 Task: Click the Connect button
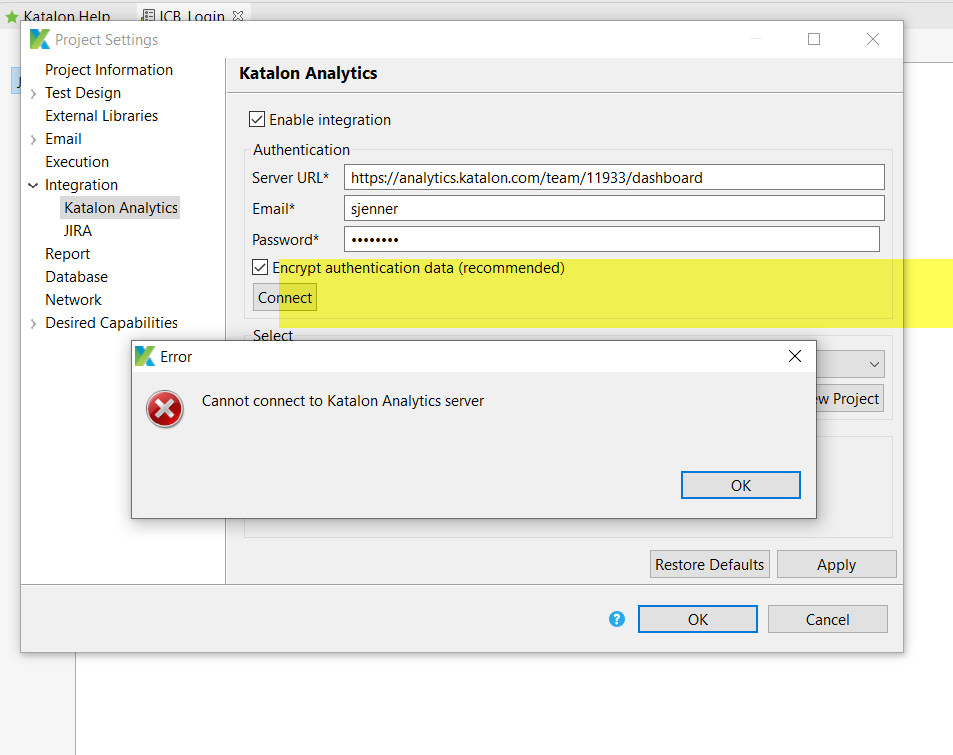point(284,297)
